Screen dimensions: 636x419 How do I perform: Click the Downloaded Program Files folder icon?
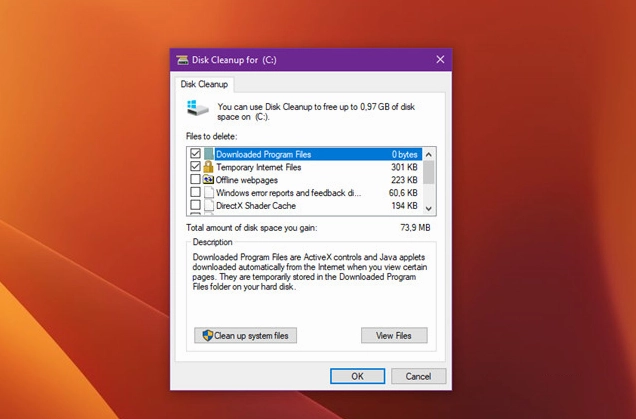[208, 154]
